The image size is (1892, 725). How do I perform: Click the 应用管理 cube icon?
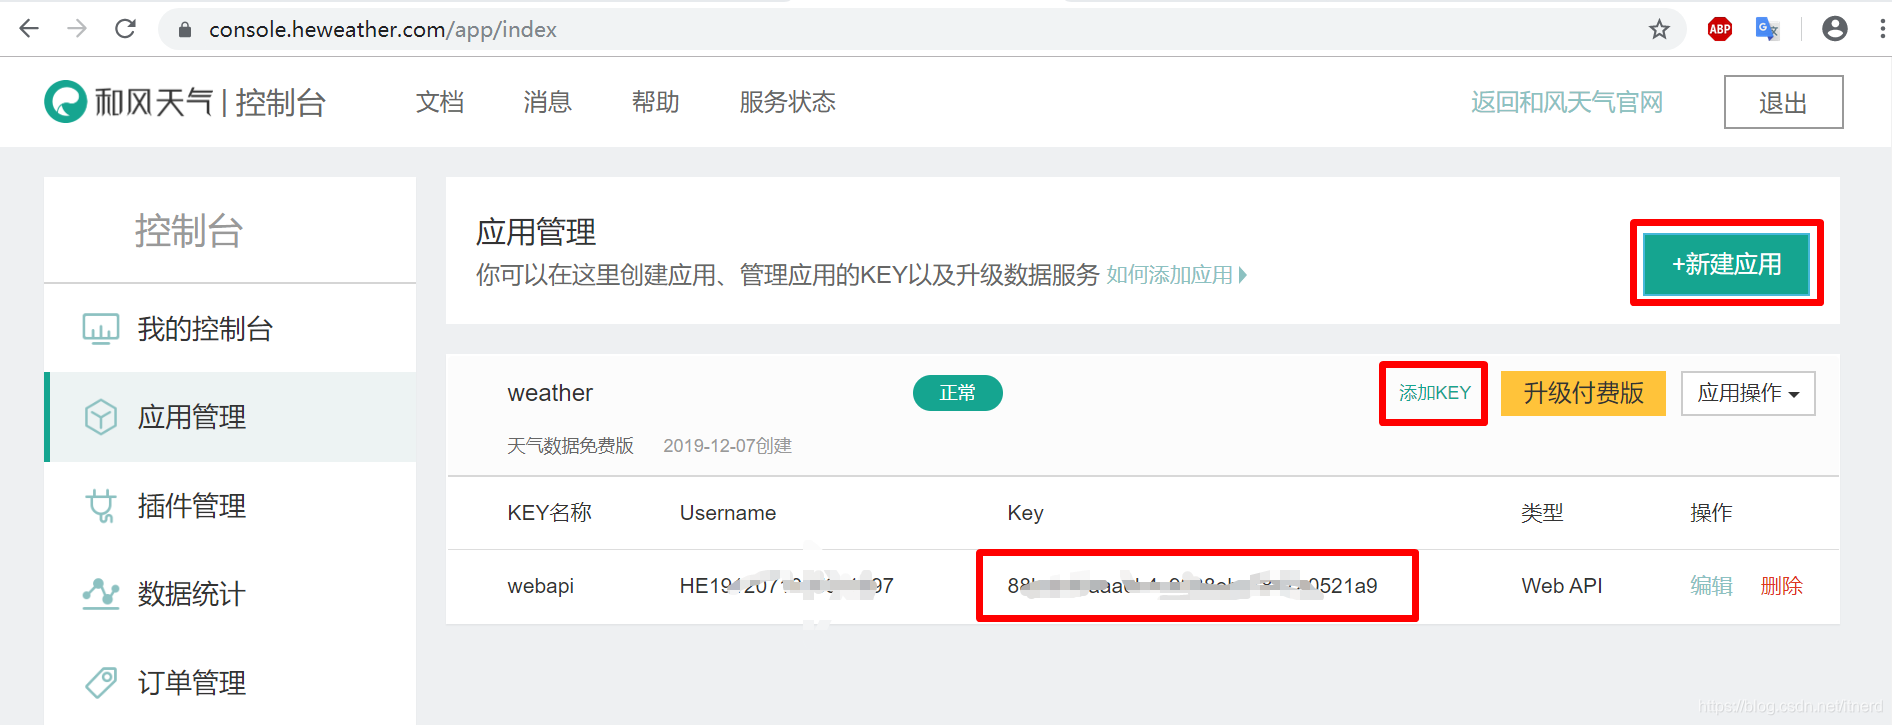pyautogui.click(x=101, y=417)
